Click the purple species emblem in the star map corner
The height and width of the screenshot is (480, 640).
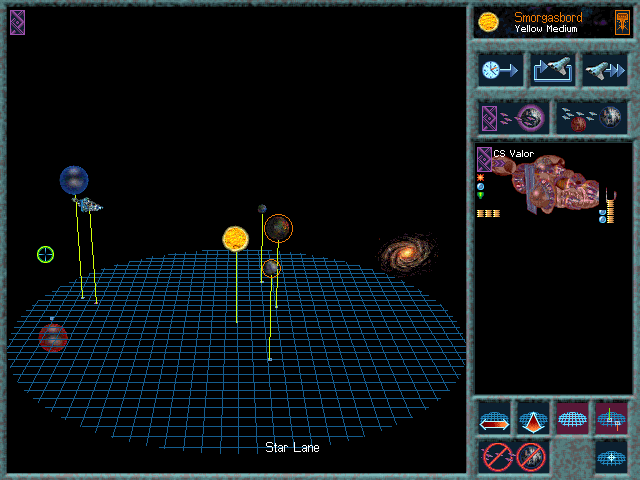[18, 22]
